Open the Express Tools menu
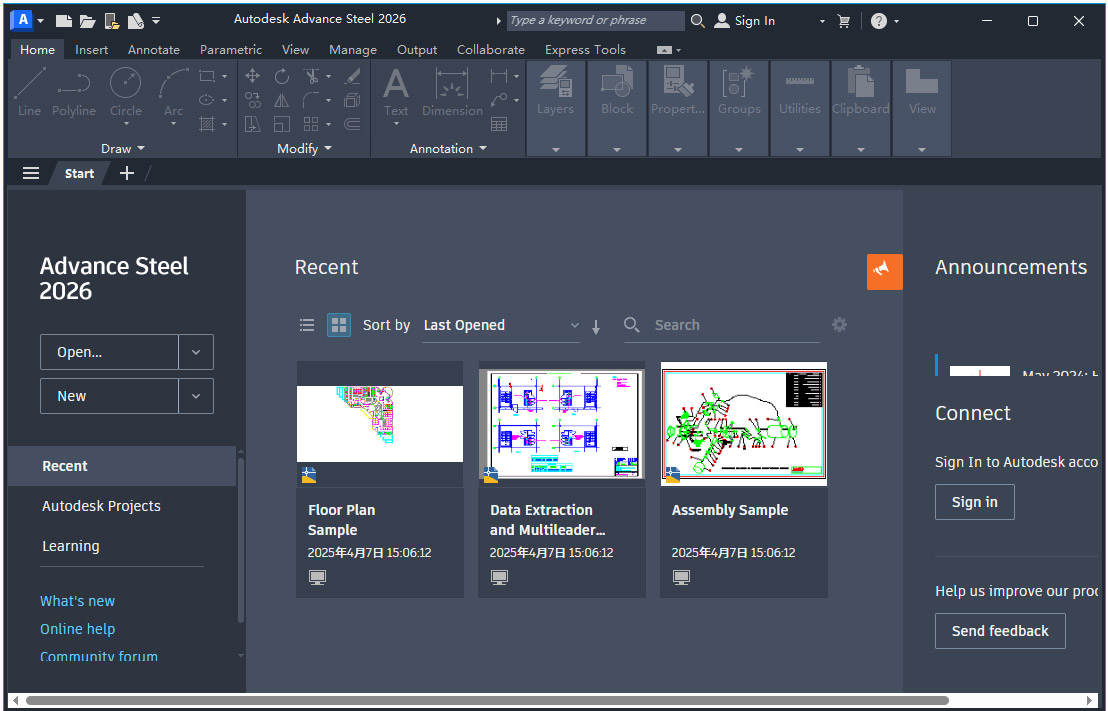Screen dimensions: 1108x711 [x=586, y=48]
